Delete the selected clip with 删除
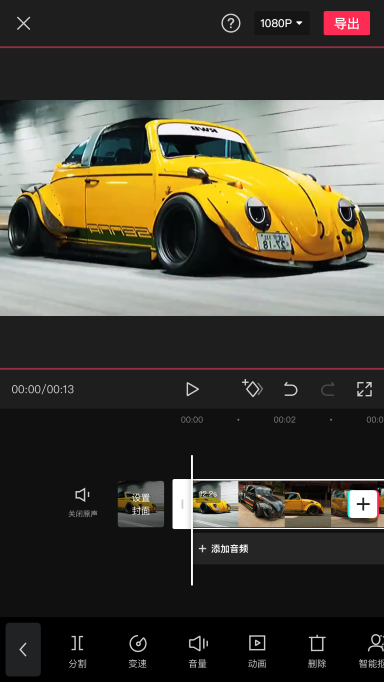Image resolution: width=384 pixels, height=682 pixels. 317,651
